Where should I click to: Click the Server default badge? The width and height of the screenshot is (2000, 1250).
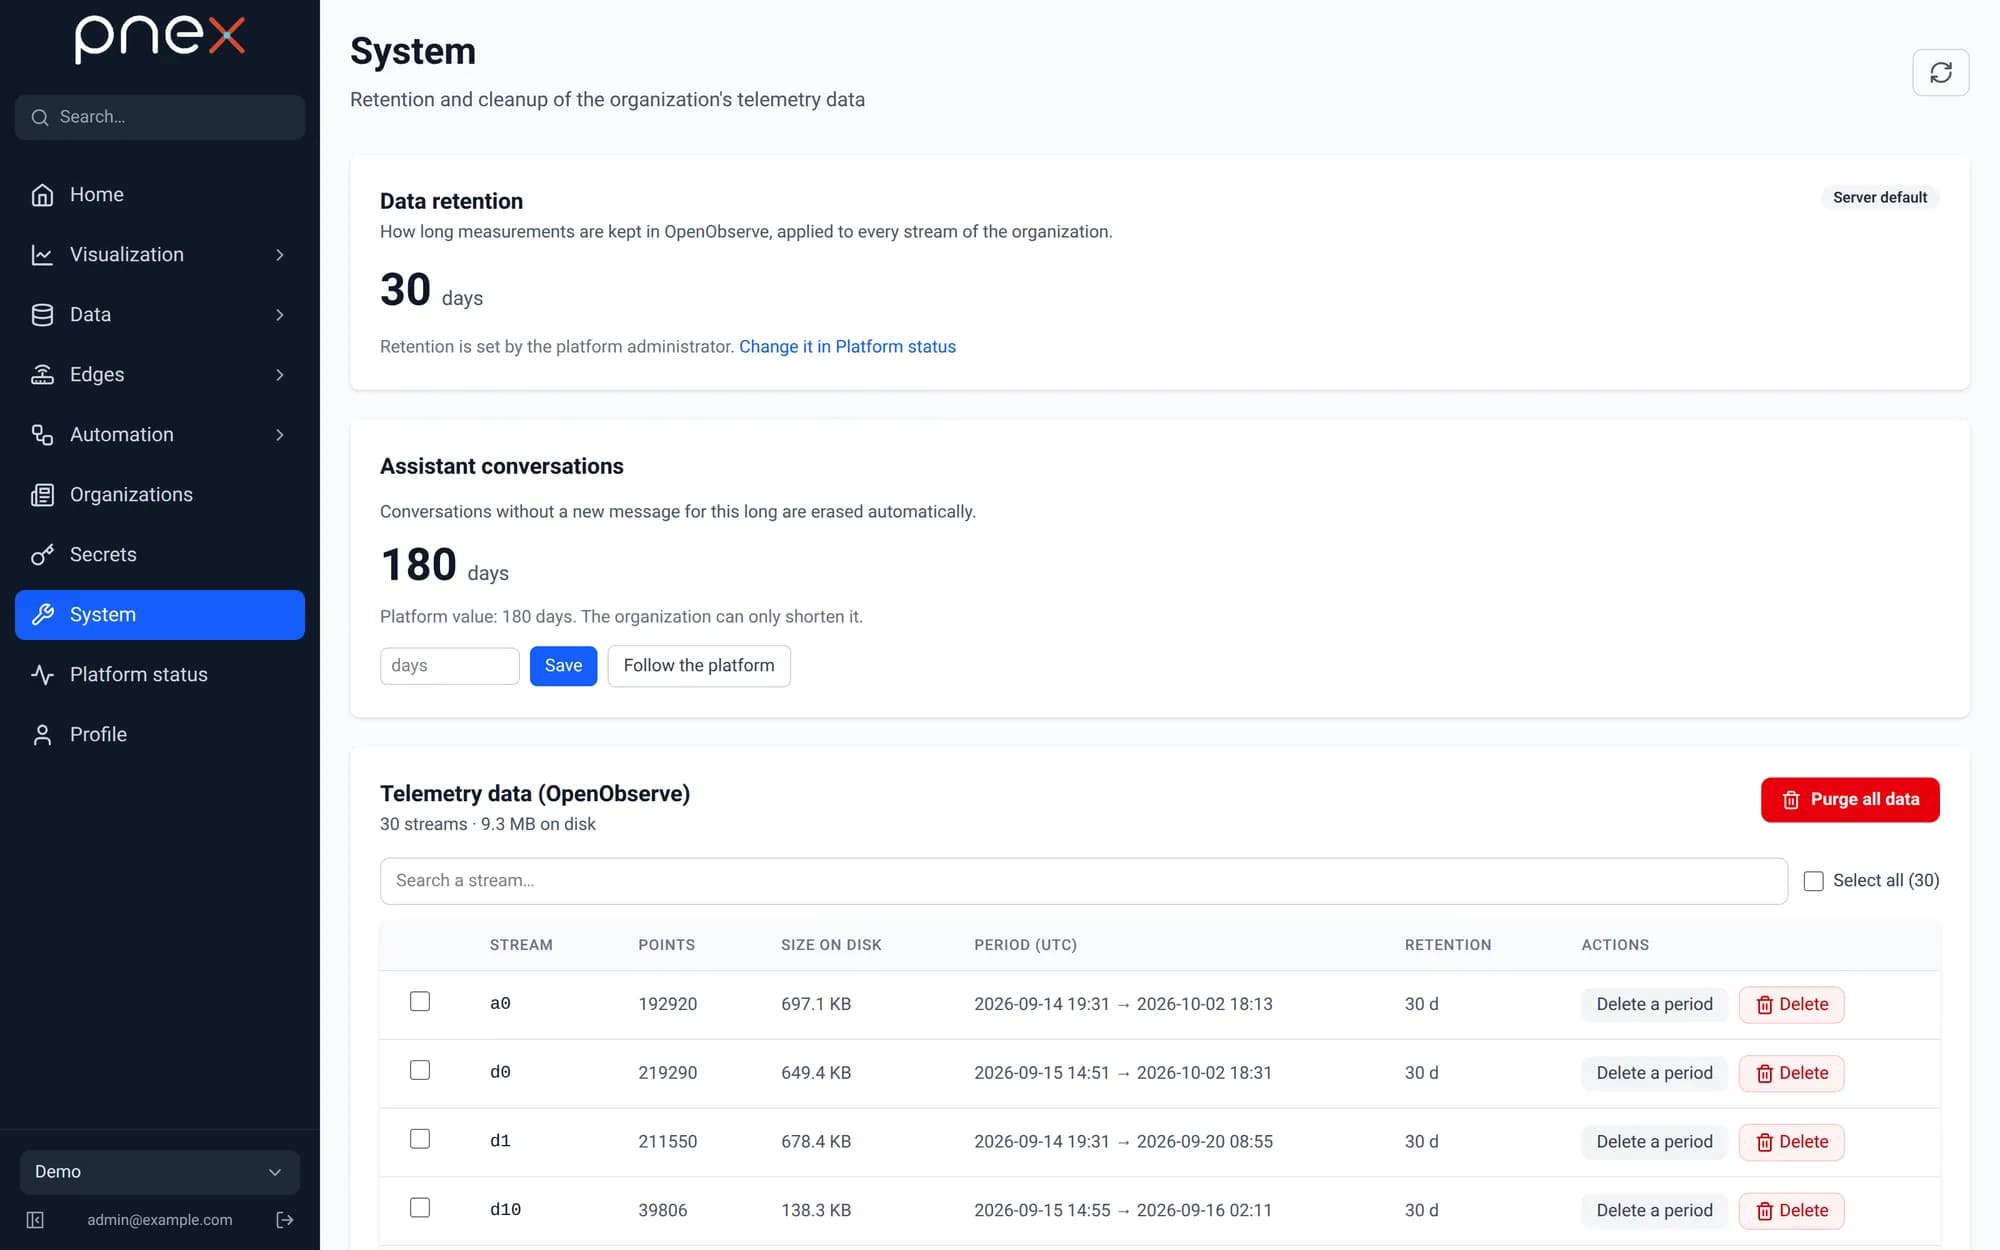(1879, 198)
